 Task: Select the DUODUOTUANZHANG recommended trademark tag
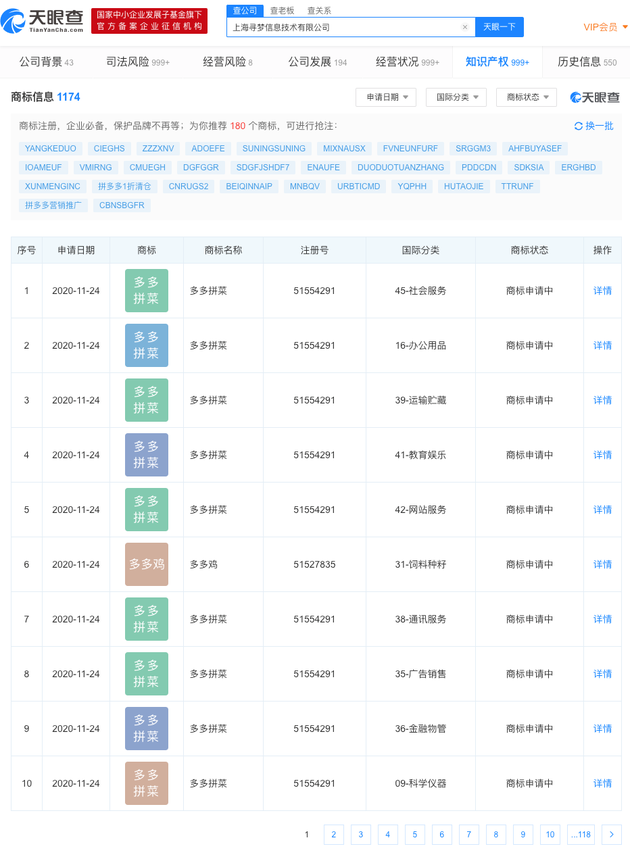click(400, 168)
